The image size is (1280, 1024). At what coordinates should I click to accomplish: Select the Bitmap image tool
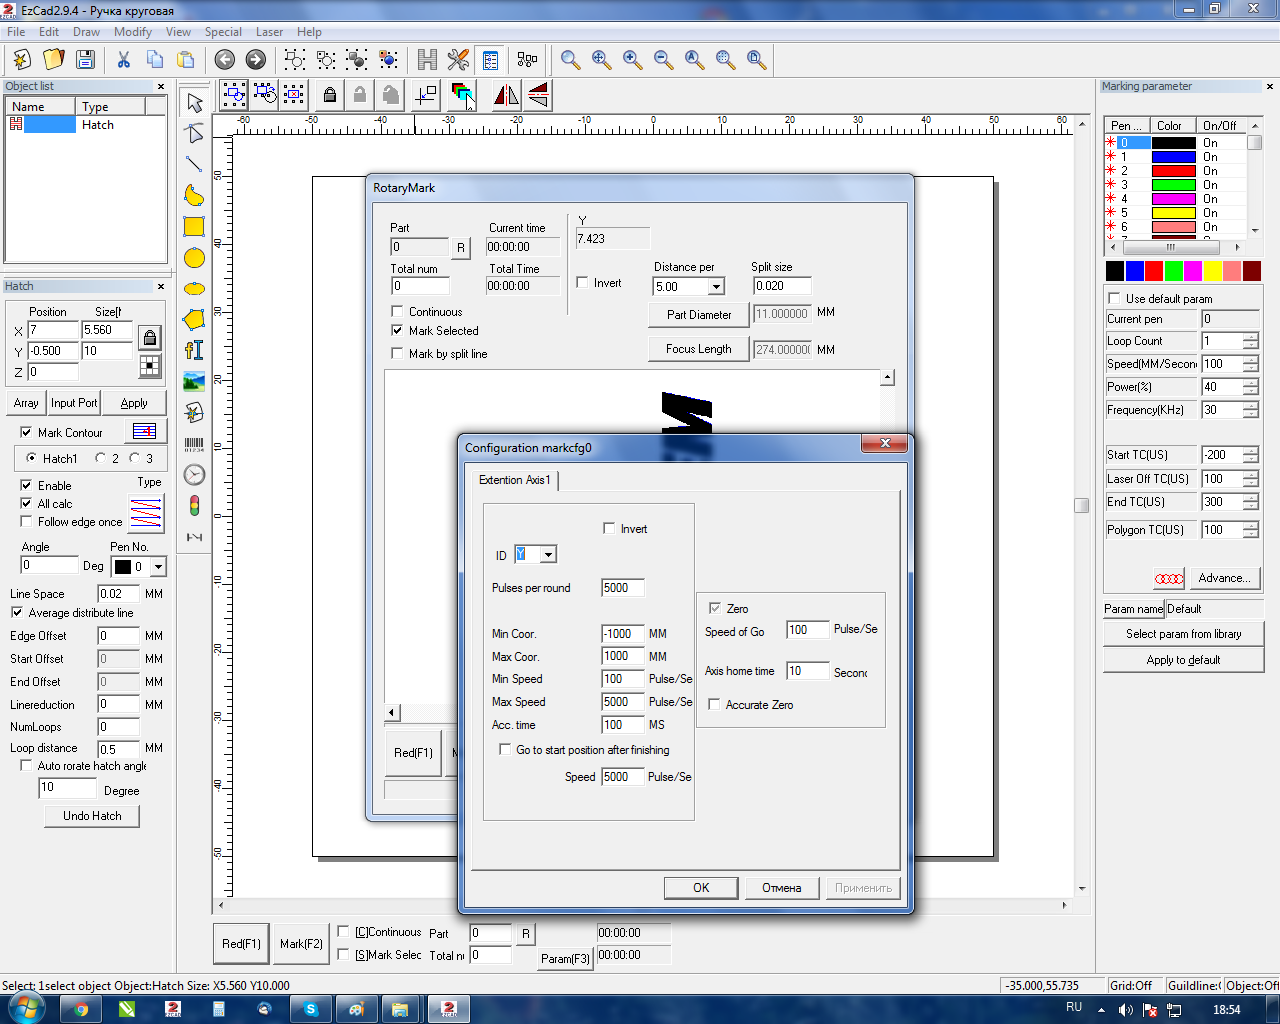(195, 381)
